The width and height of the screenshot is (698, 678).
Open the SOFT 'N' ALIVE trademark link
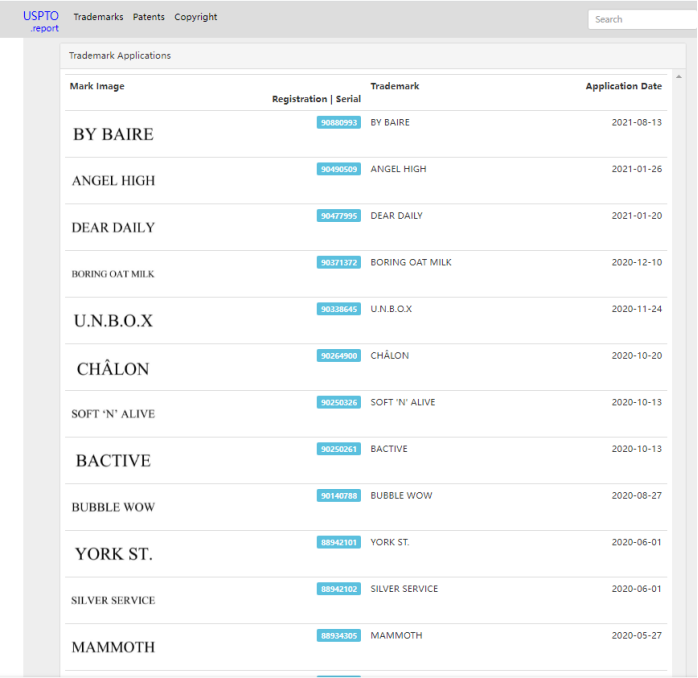point(403,402)
